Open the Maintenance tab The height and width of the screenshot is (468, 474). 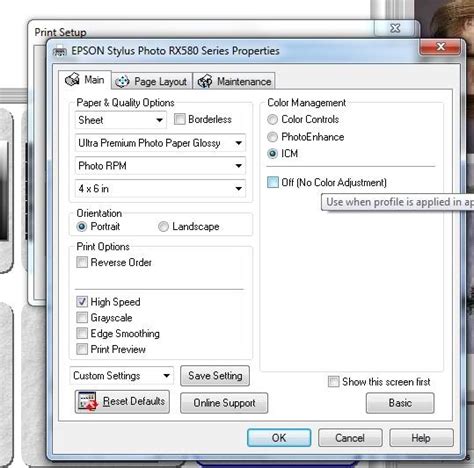coord(234,81)
